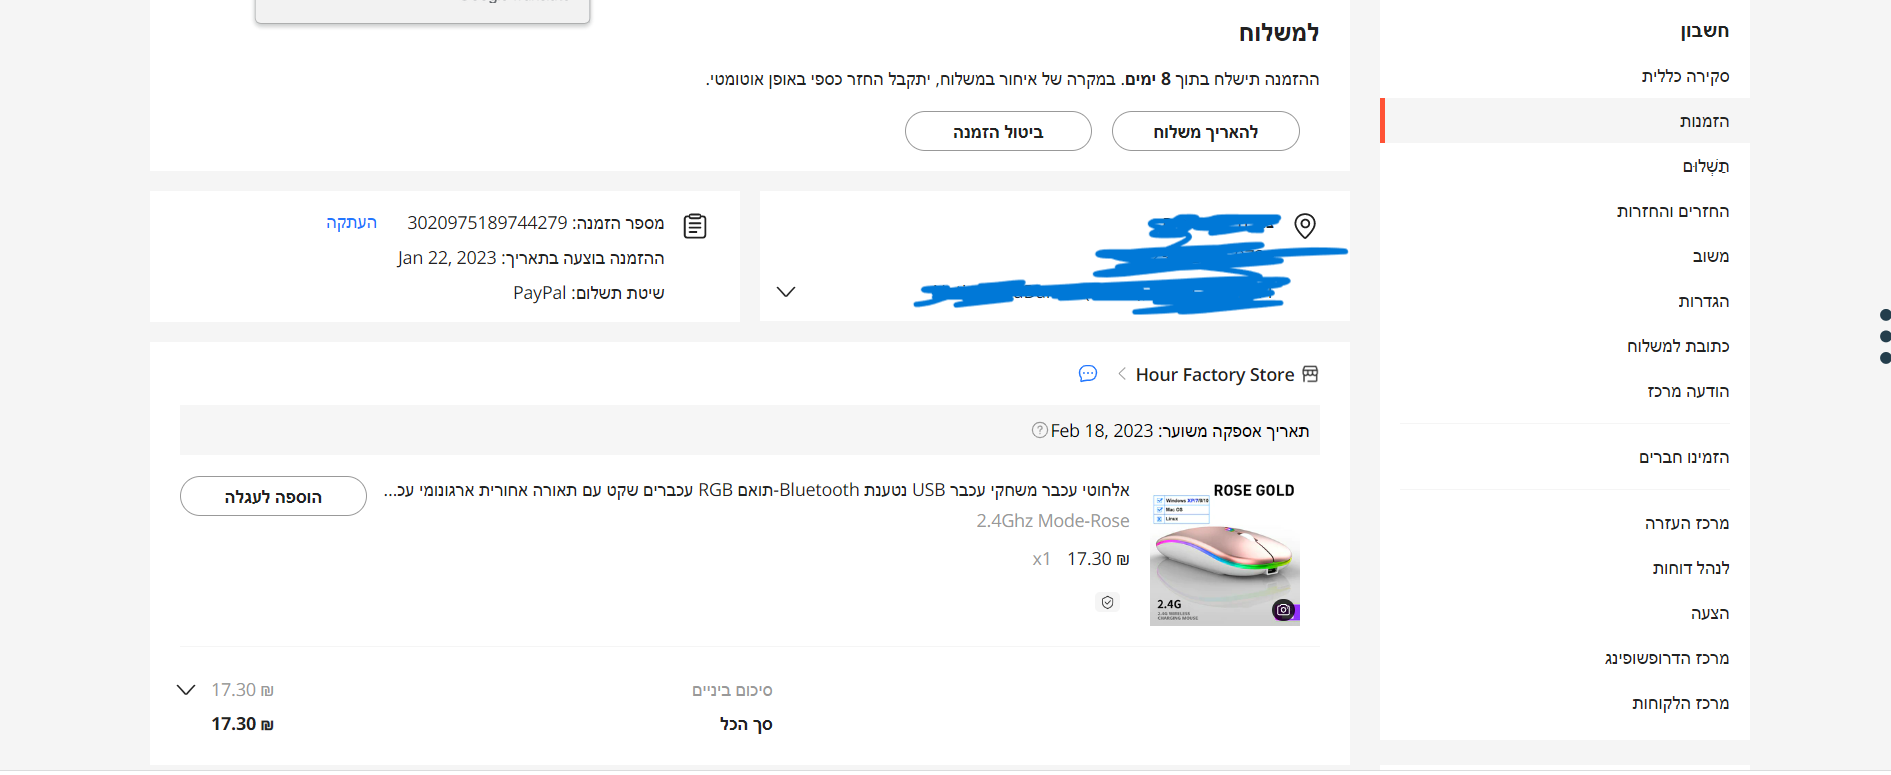This screenshot has height=775, width=1891.
Task: Open the wireless mouse product title link
Action: click(x=757, y=490)
